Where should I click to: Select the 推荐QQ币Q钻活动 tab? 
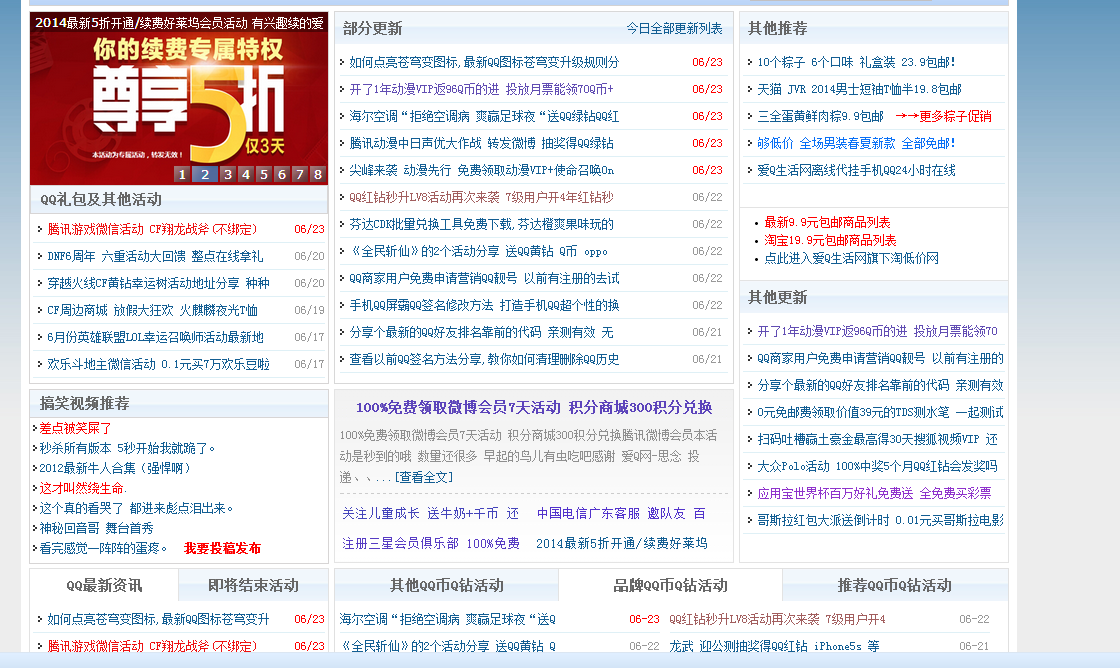click(894, 585)
